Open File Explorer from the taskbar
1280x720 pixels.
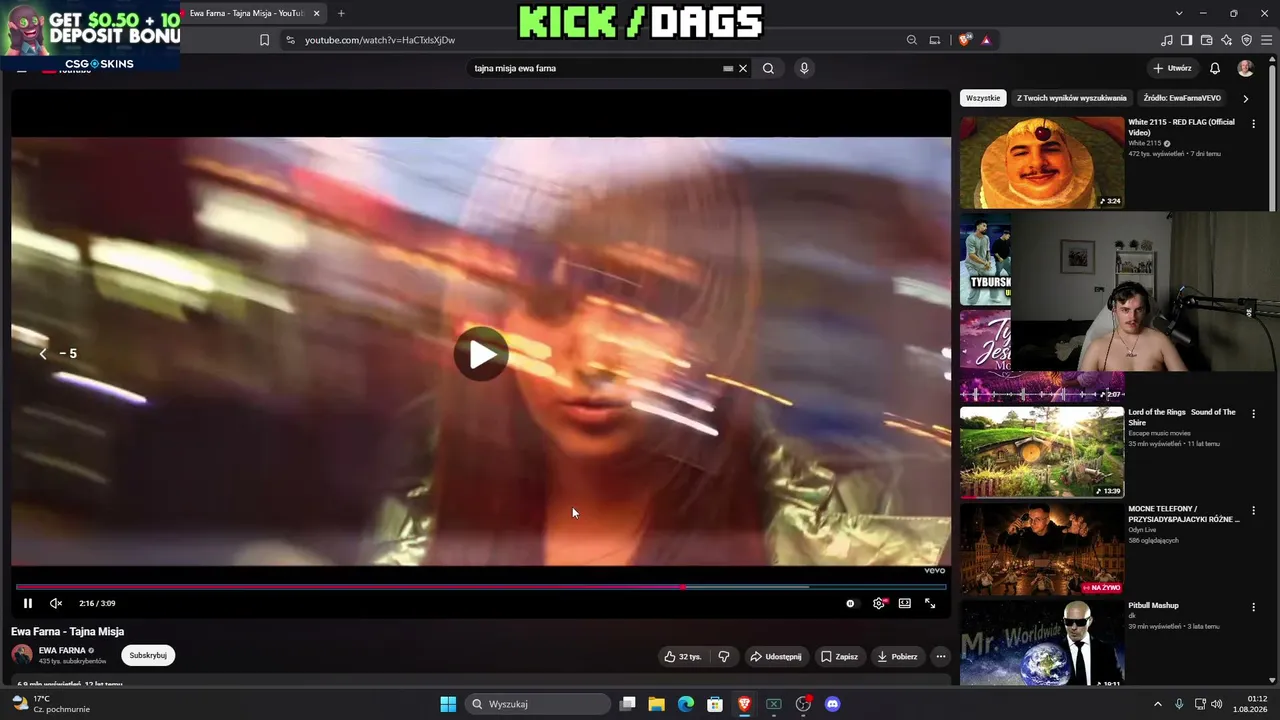pos(657,704)
